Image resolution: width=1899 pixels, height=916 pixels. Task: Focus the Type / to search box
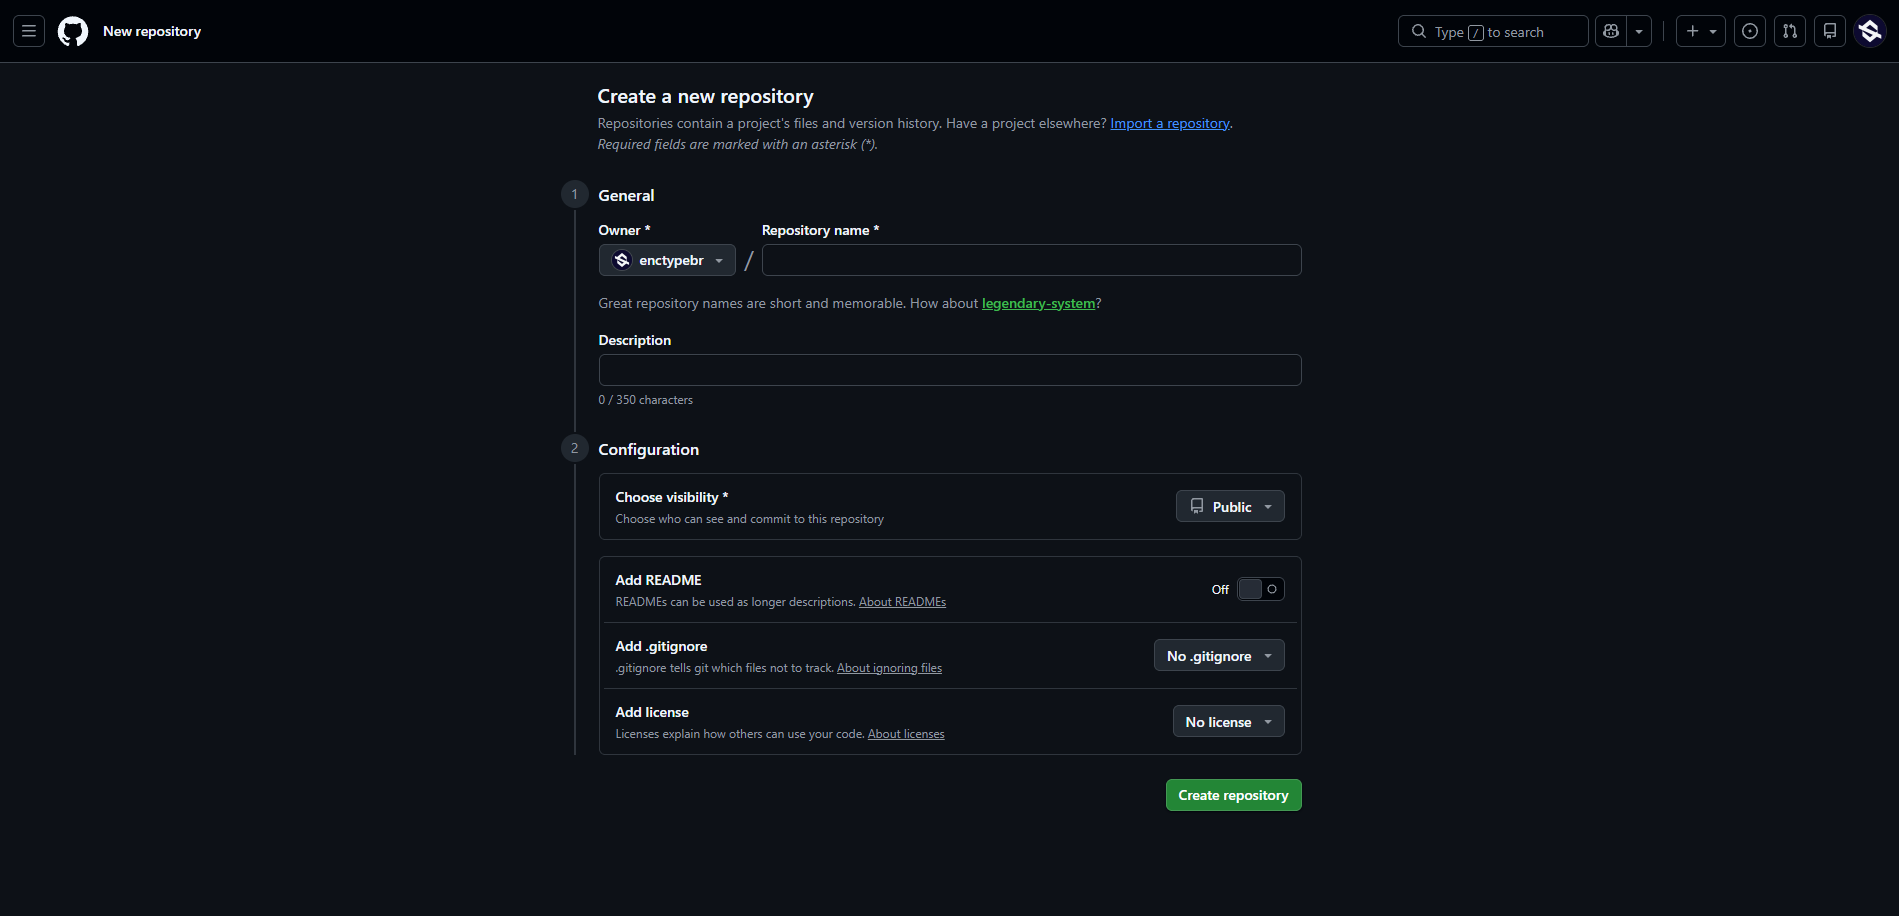[x=1493, y=31]
